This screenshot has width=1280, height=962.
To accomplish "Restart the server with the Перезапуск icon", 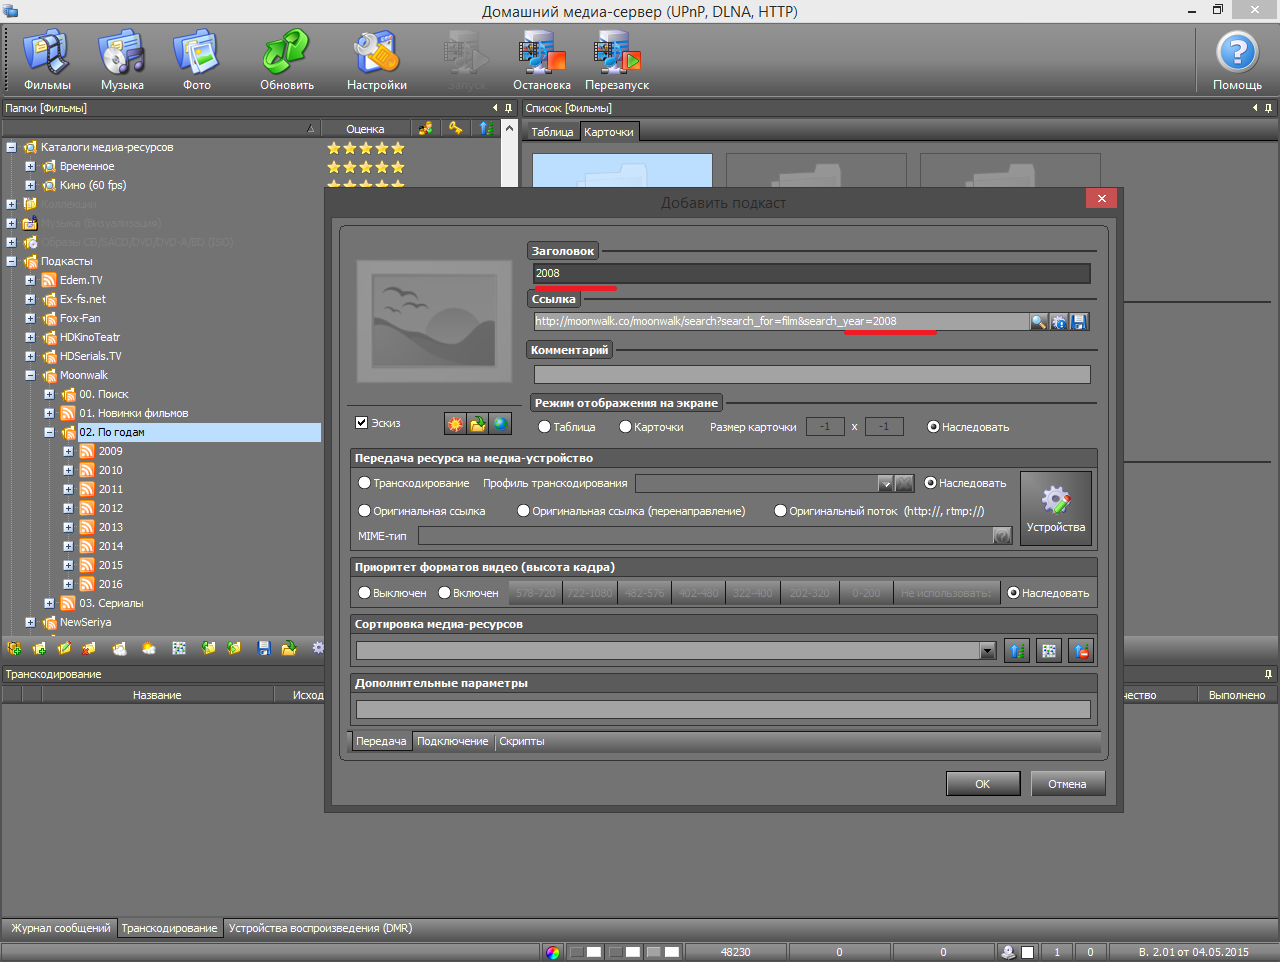I will pyautogui.click(x=617, y=60).
